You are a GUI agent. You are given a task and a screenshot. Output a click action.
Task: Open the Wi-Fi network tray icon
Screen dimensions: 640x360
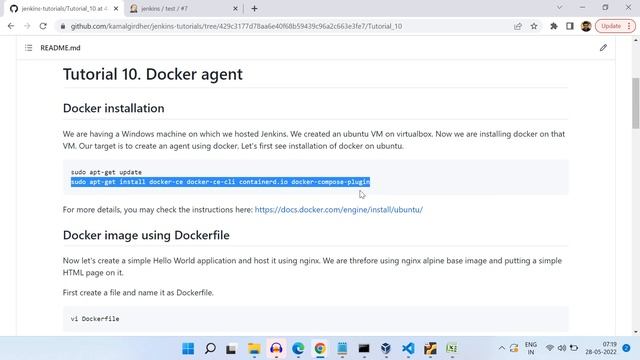550,348
